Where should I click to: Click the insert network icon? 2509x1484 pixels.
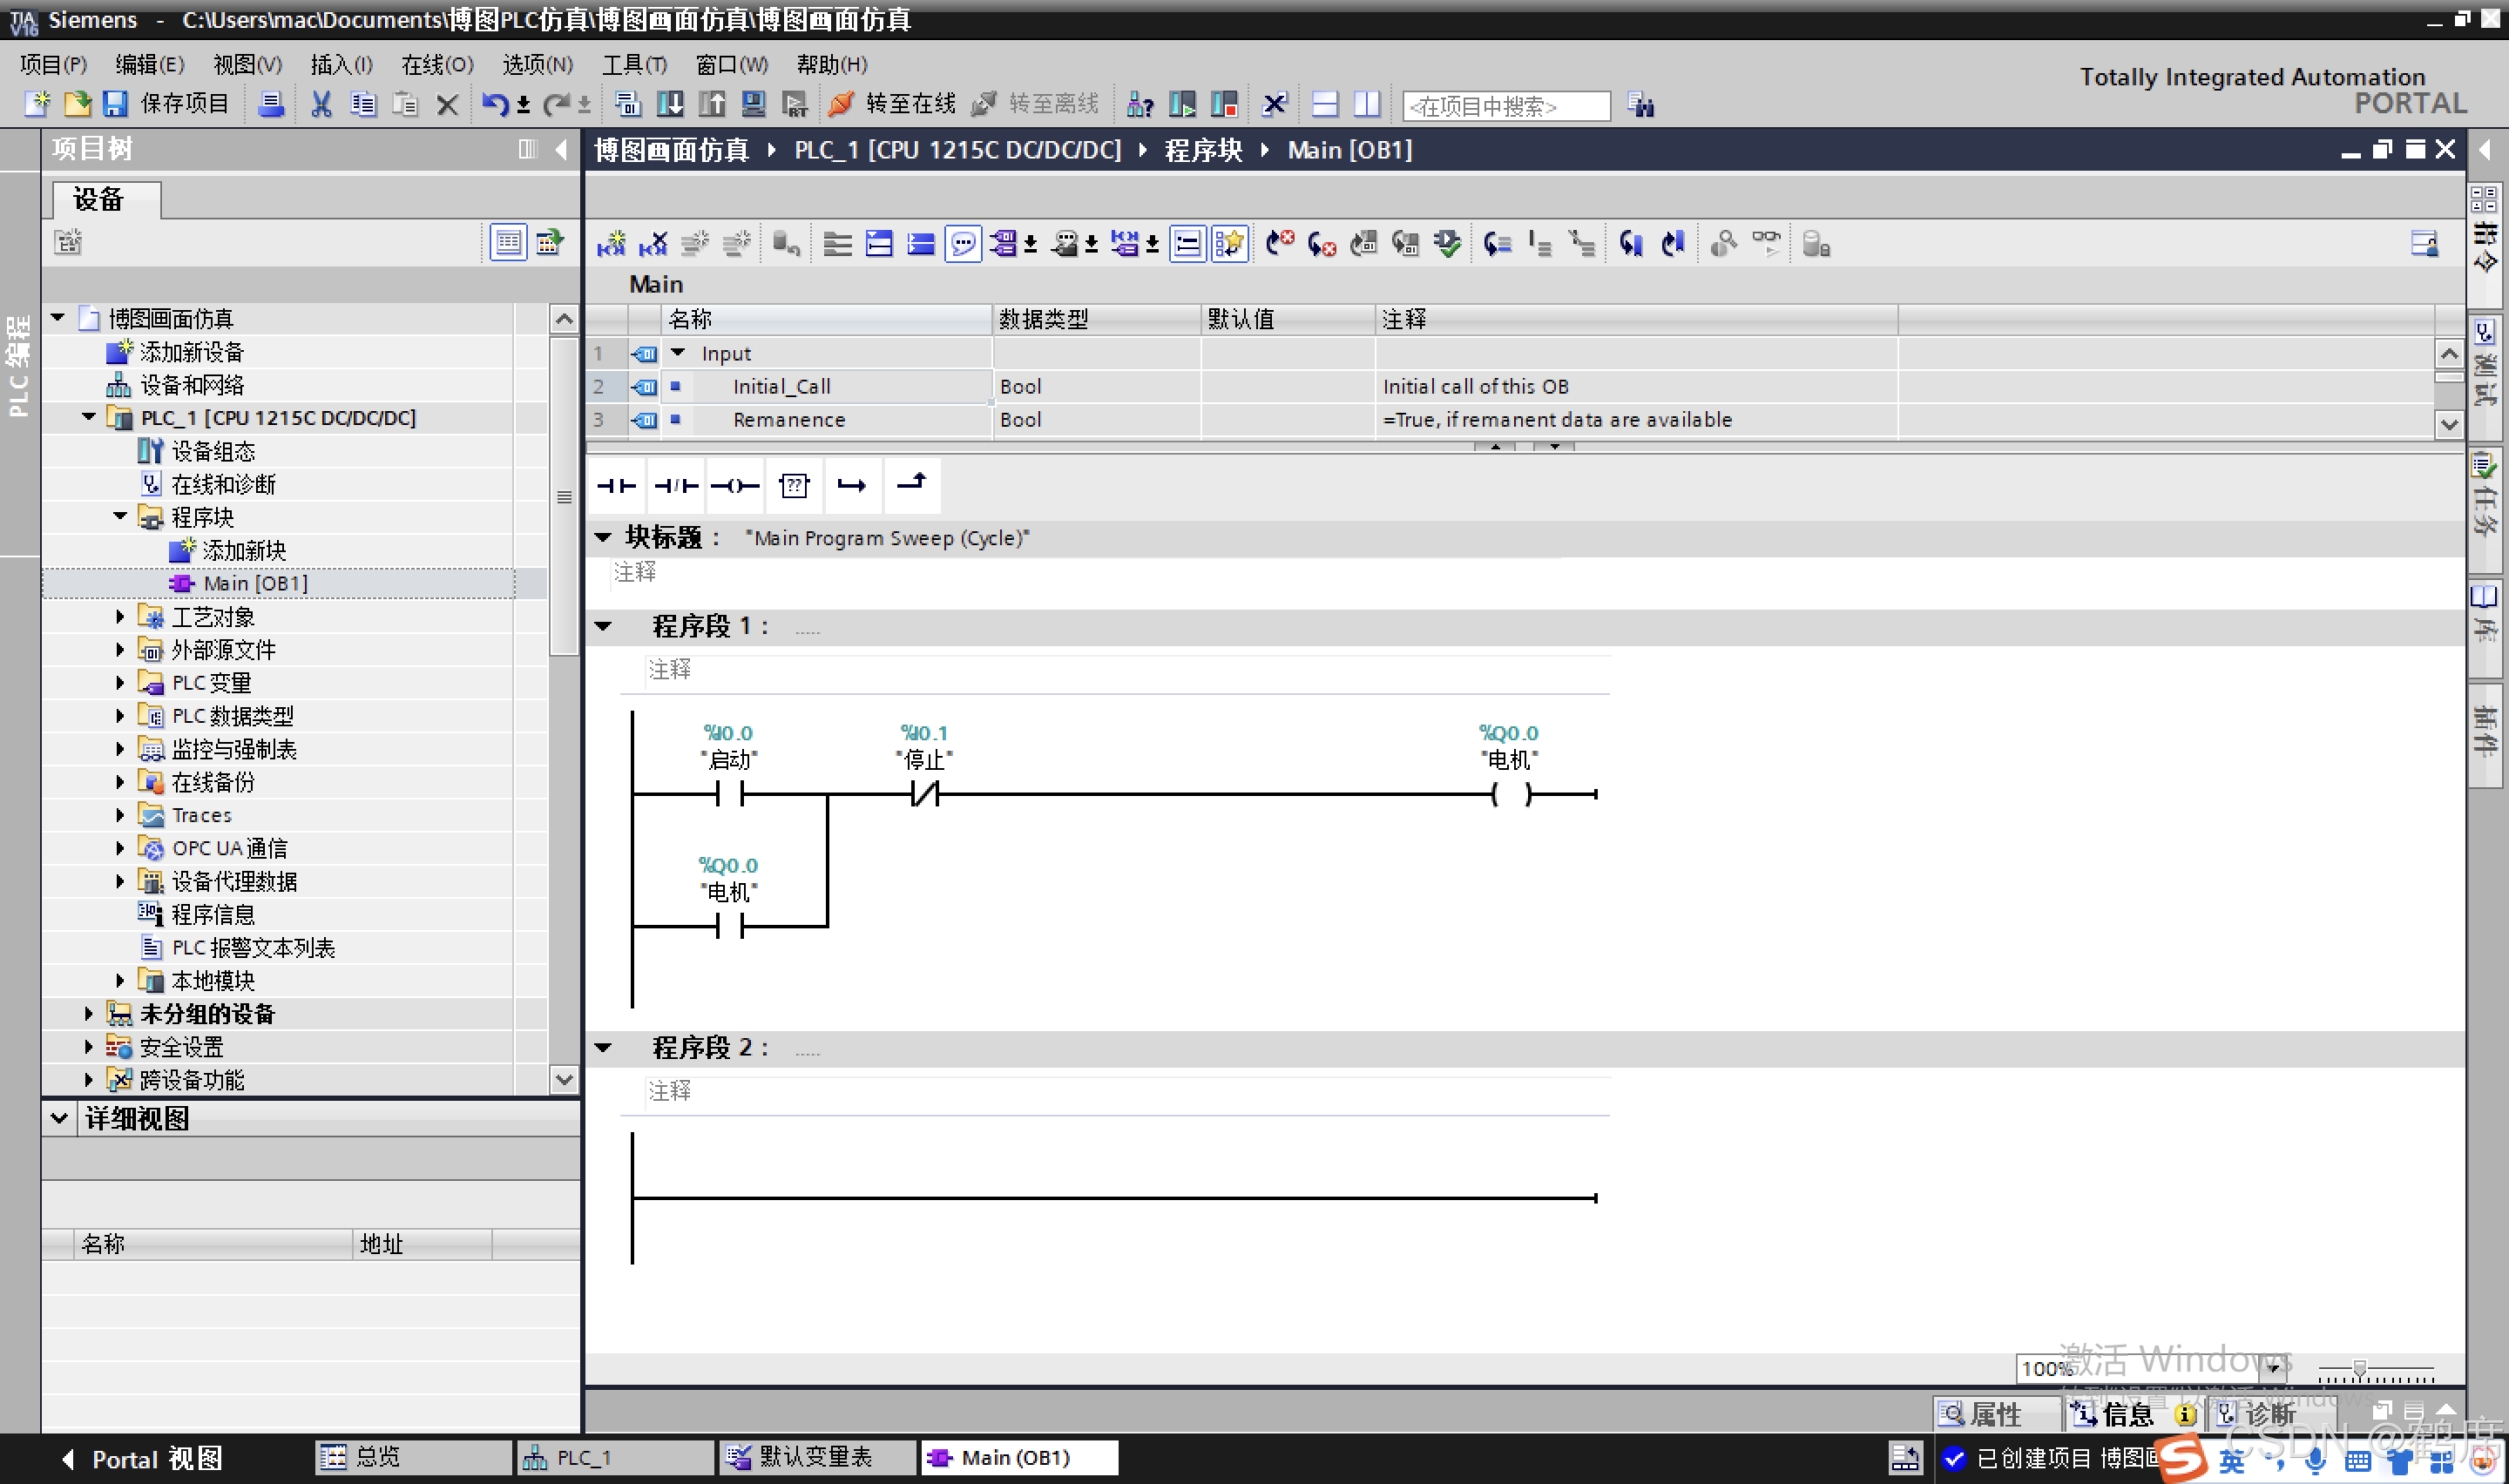click(x=611, y=244)
